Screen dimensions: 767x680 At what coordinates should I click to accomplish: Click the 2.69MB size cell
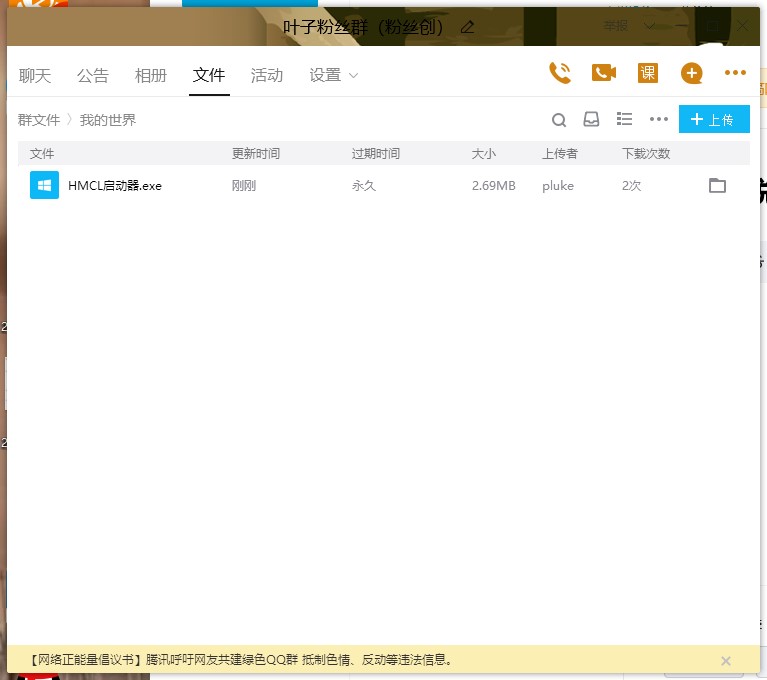(494, 185)
